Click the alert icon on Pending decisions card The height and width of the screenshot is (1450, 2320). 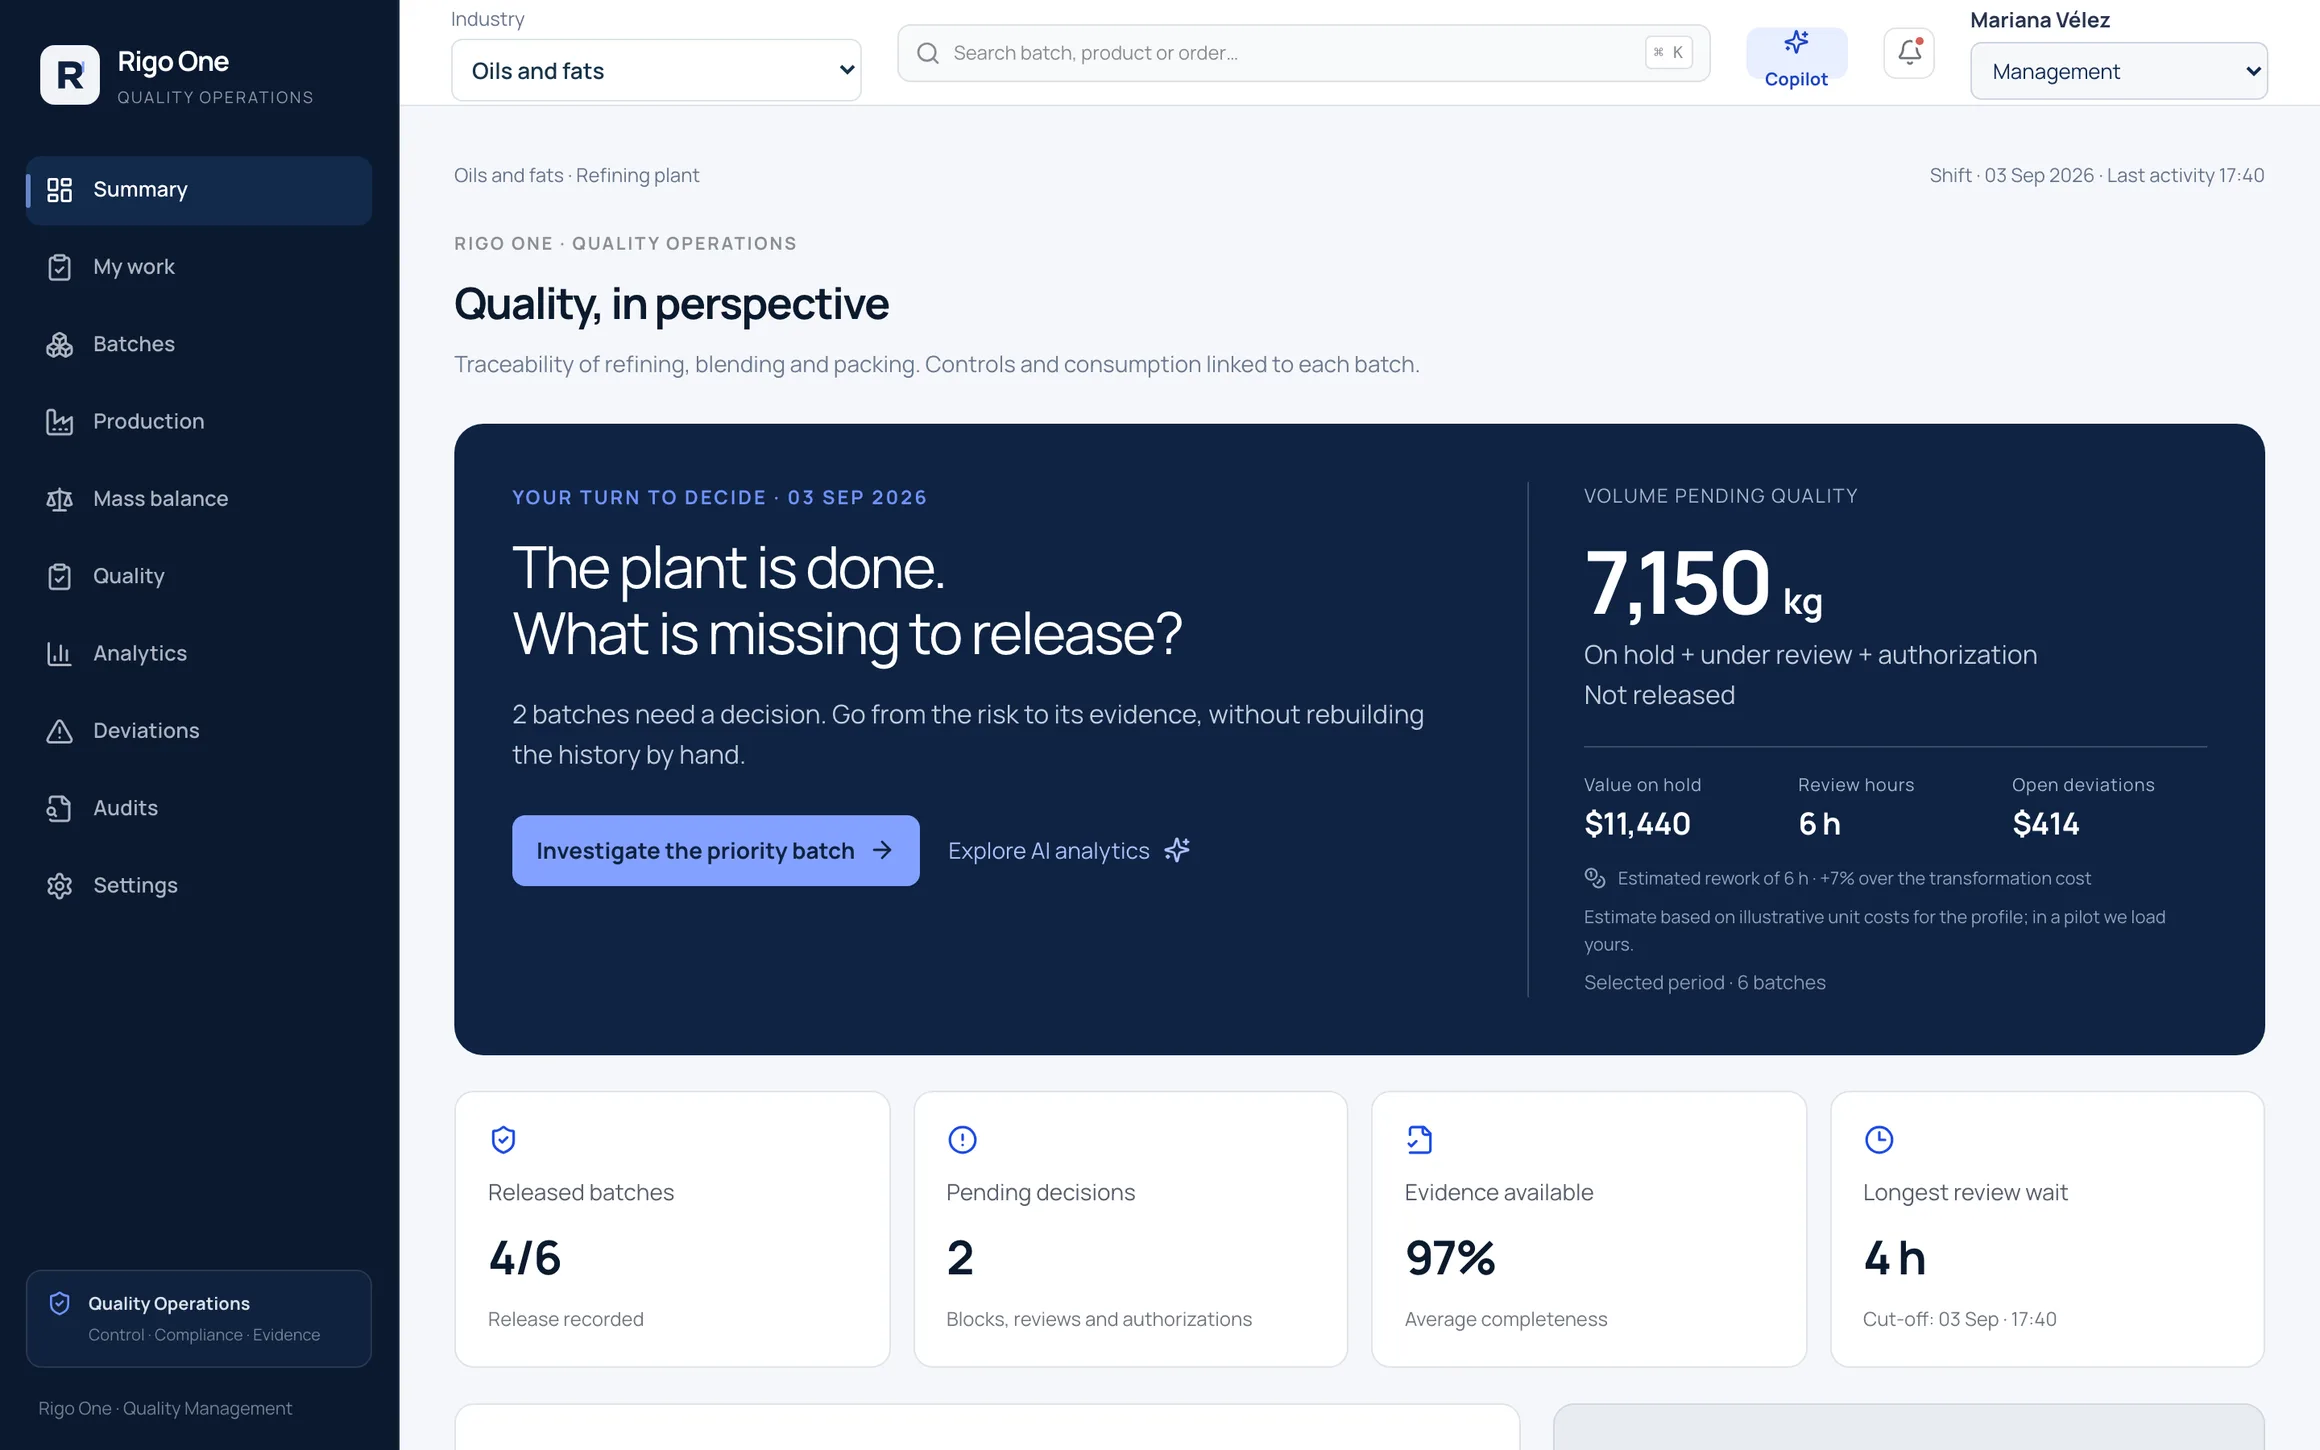tap(962, 1140)
